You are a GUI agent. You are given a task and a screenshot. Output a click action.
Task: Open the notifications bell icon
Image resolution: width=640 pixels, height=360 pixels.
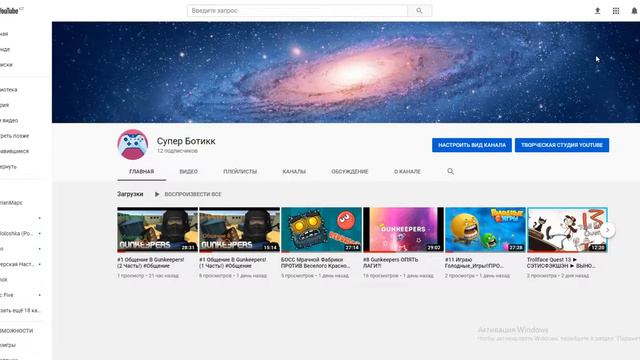pos(634,11)
